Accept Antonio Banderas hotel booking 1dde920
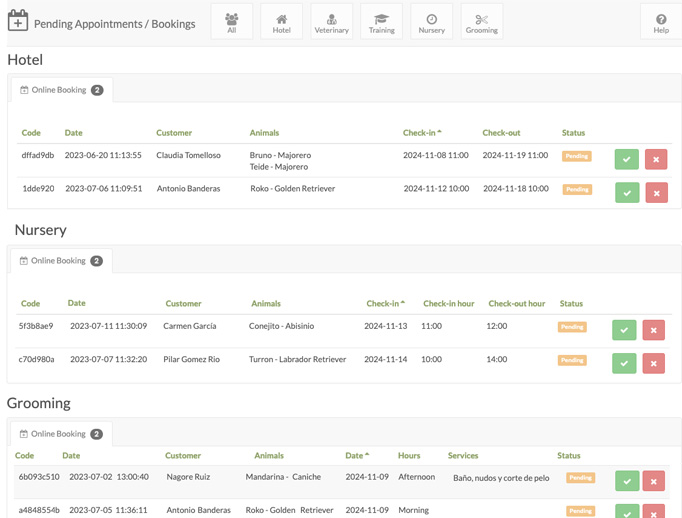 point(627,193)
